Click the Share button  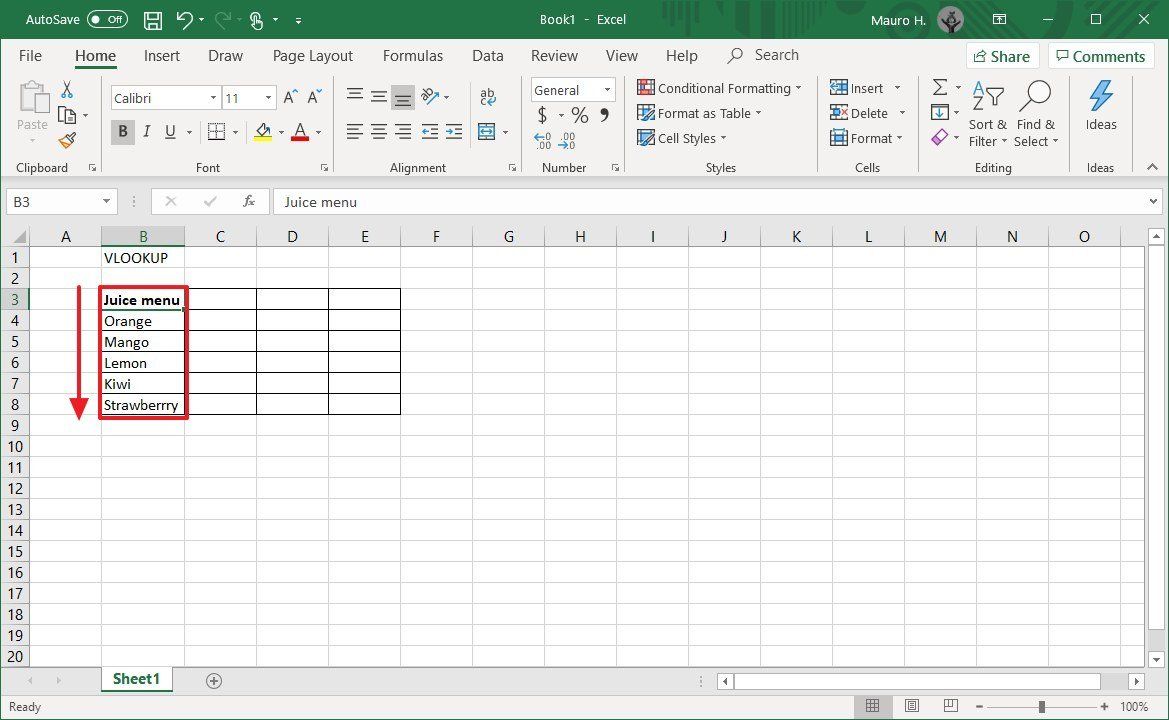coord(1001,55)
